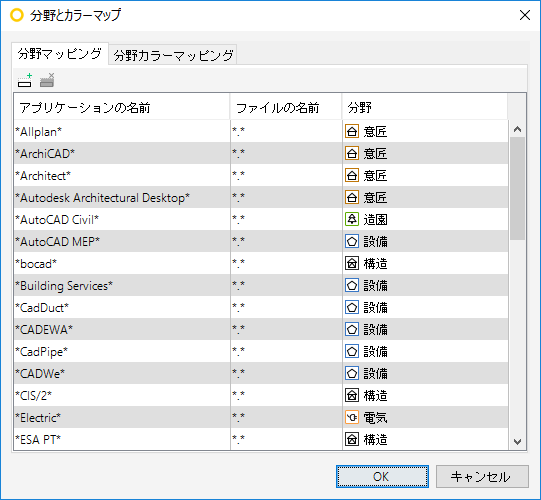Click the *.* file name cell for *CadPipe*

coord(286,352)
